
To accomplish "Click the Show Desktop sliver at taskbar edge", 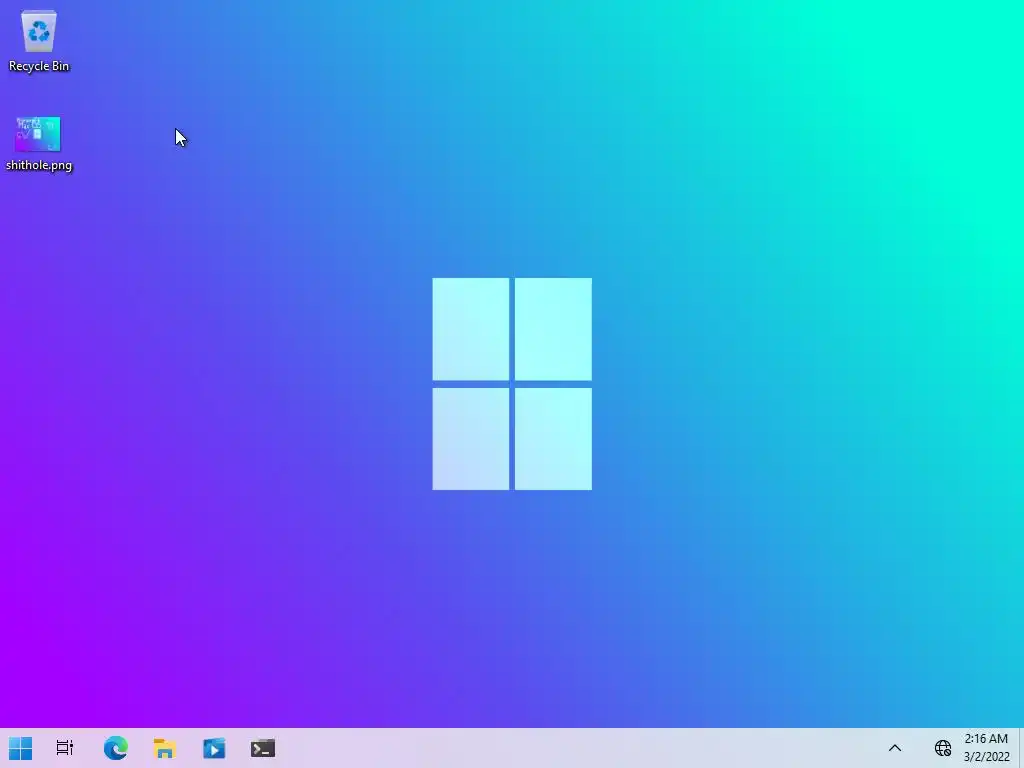I will (x=1021, y=748).
